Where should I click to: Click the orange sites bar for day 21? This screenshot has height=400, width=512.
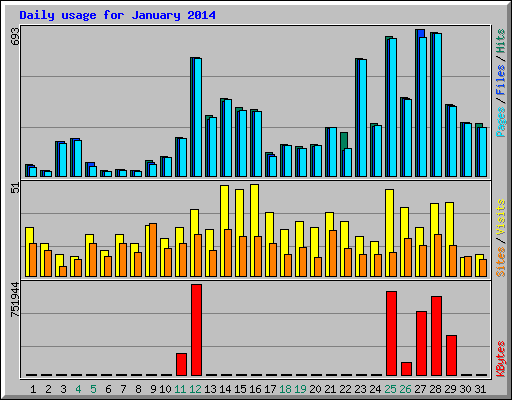tap(333, 253)
